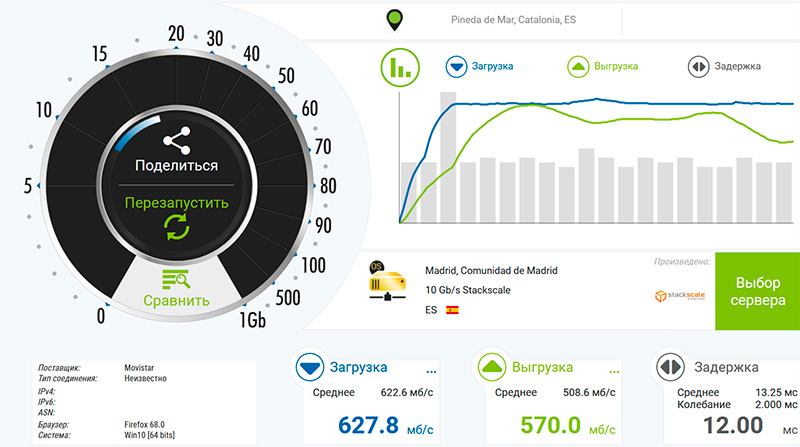
Task: Toggle the Выгрузка line in chart legend
Action: [x=603, y=67]
